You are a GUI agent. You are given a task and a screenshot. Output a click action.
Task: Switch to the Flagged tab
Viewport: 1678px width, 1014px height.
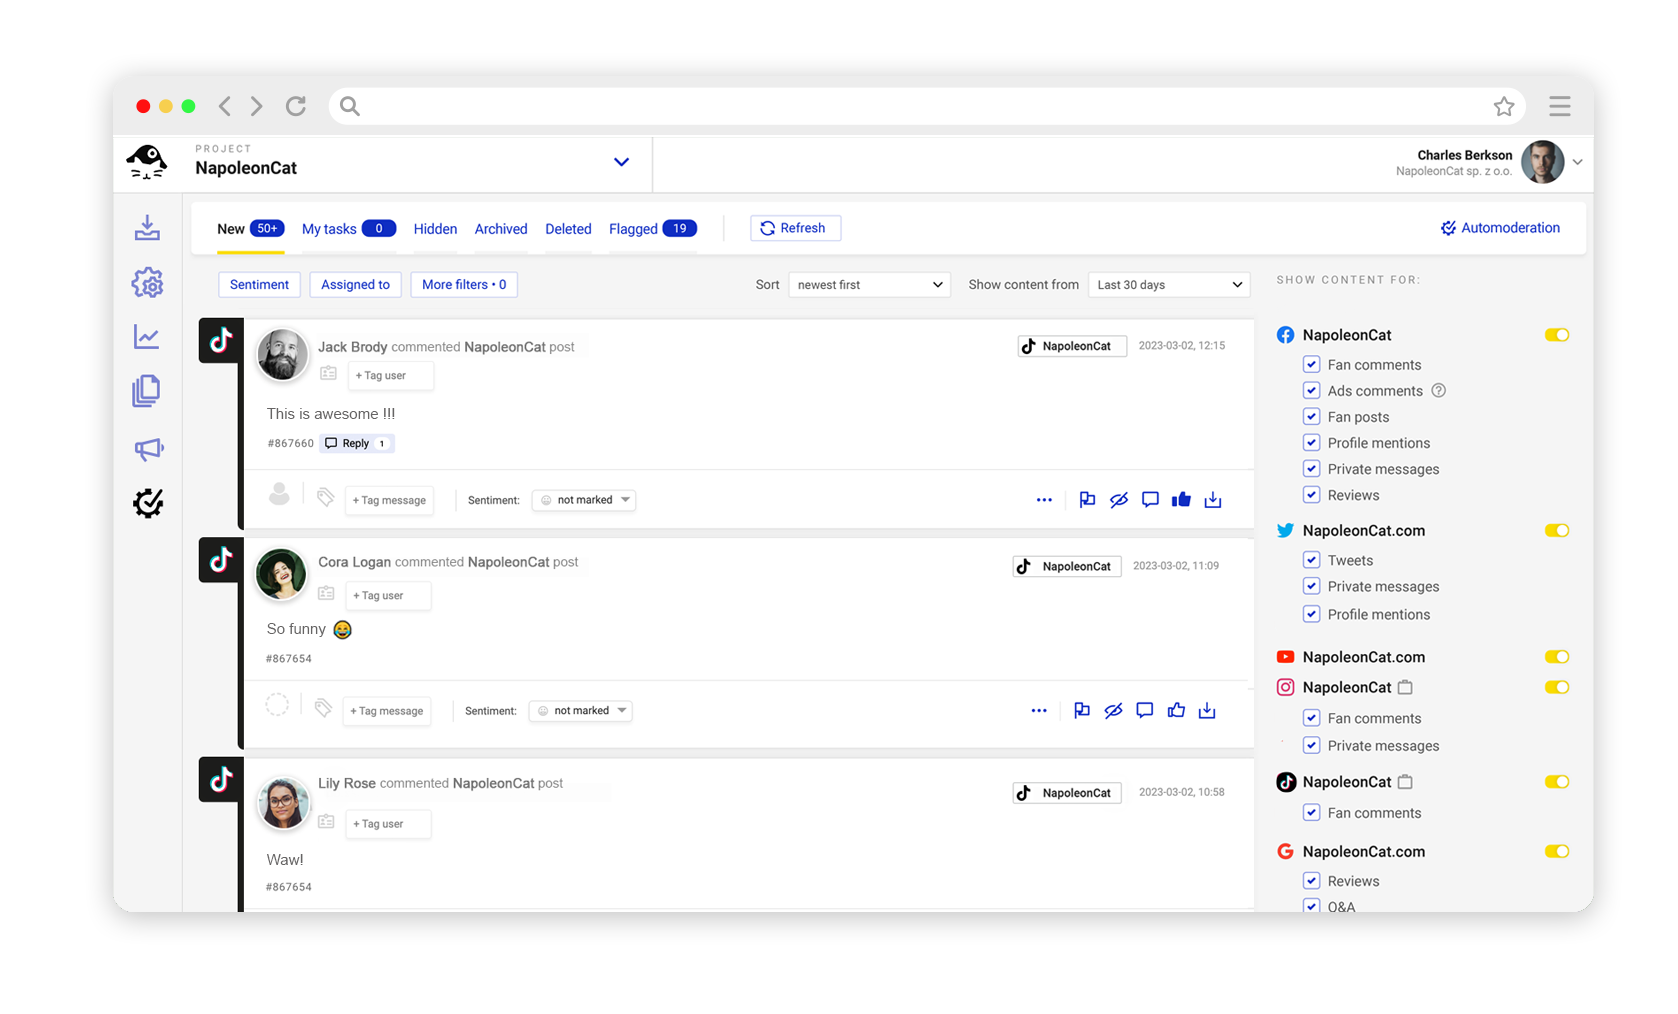653,229
